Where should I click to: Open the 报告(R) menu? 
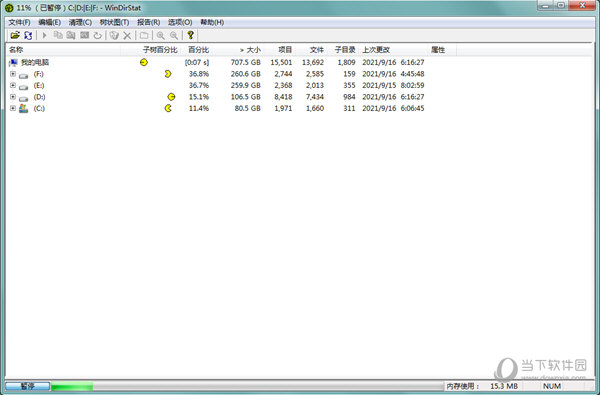pos(148,22)
